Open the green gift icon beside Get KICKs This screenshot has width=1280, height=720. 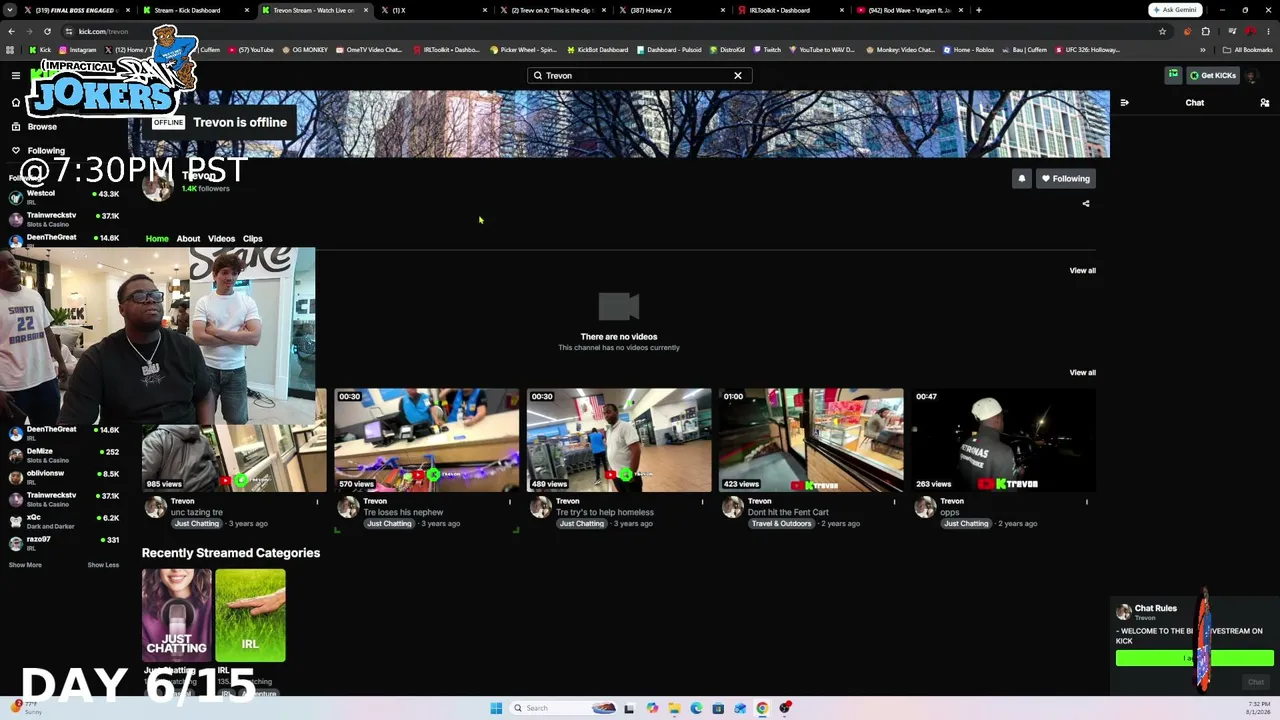click(1173, 75)
